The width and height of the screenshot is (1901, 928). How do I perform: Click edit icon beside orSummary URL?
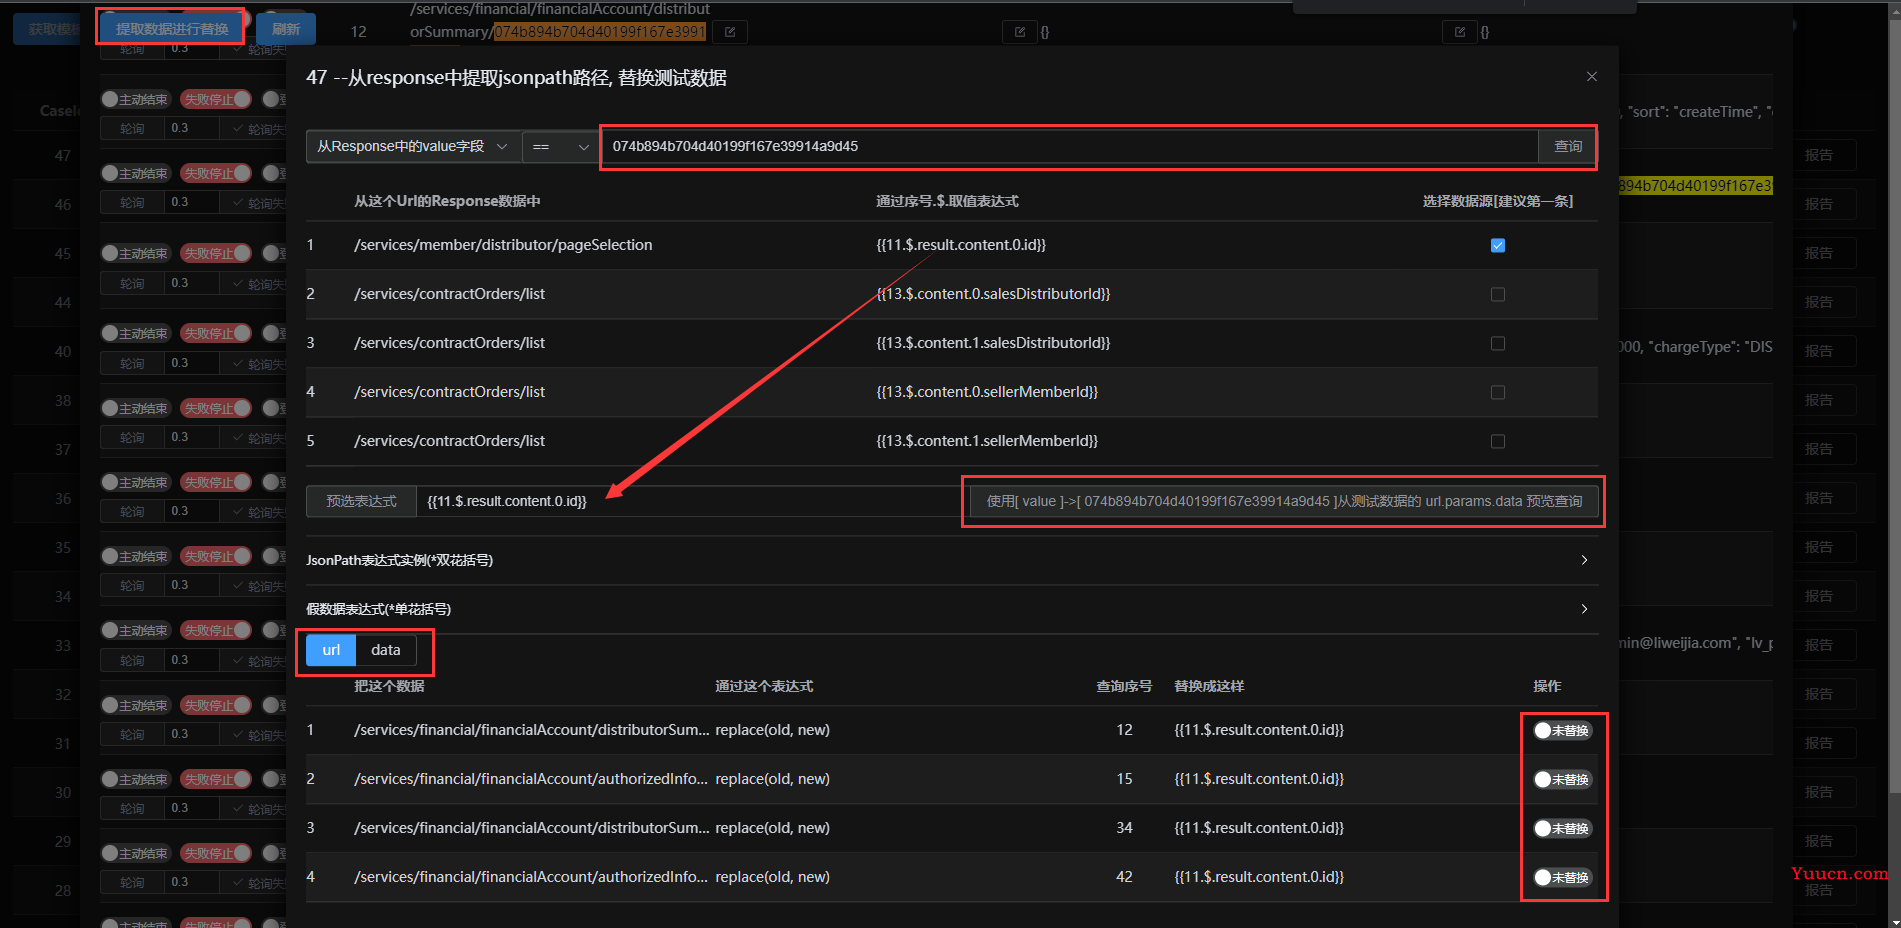pos(730,32)
